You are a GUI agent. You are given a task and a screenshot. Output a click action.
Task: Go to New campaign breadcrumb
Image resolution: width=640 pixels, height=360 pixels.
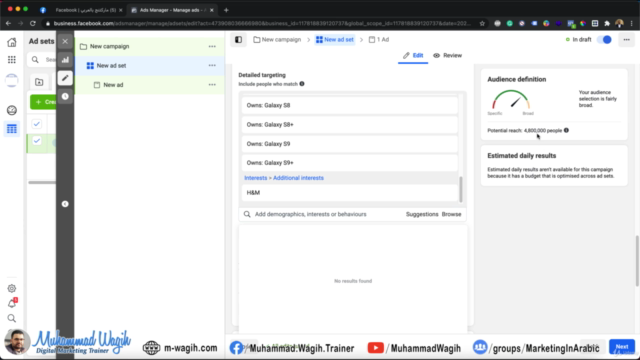coord(277,40)
